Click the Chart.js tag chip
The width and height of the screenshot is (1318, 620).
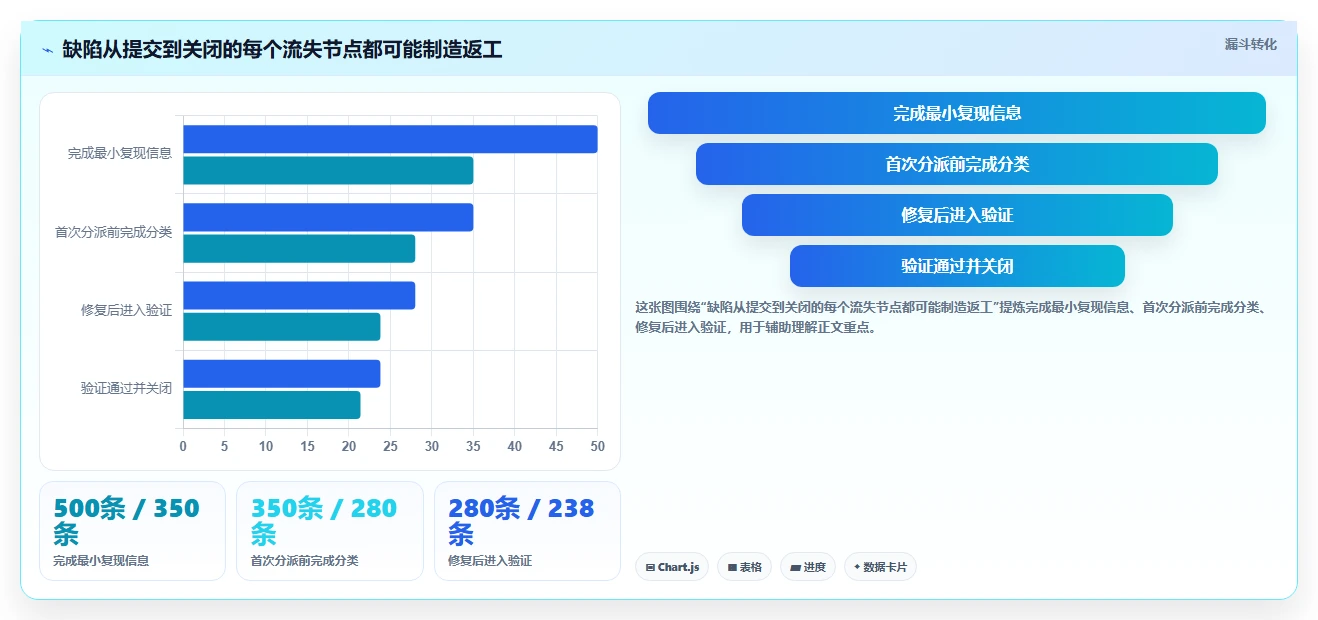(672, 567)
